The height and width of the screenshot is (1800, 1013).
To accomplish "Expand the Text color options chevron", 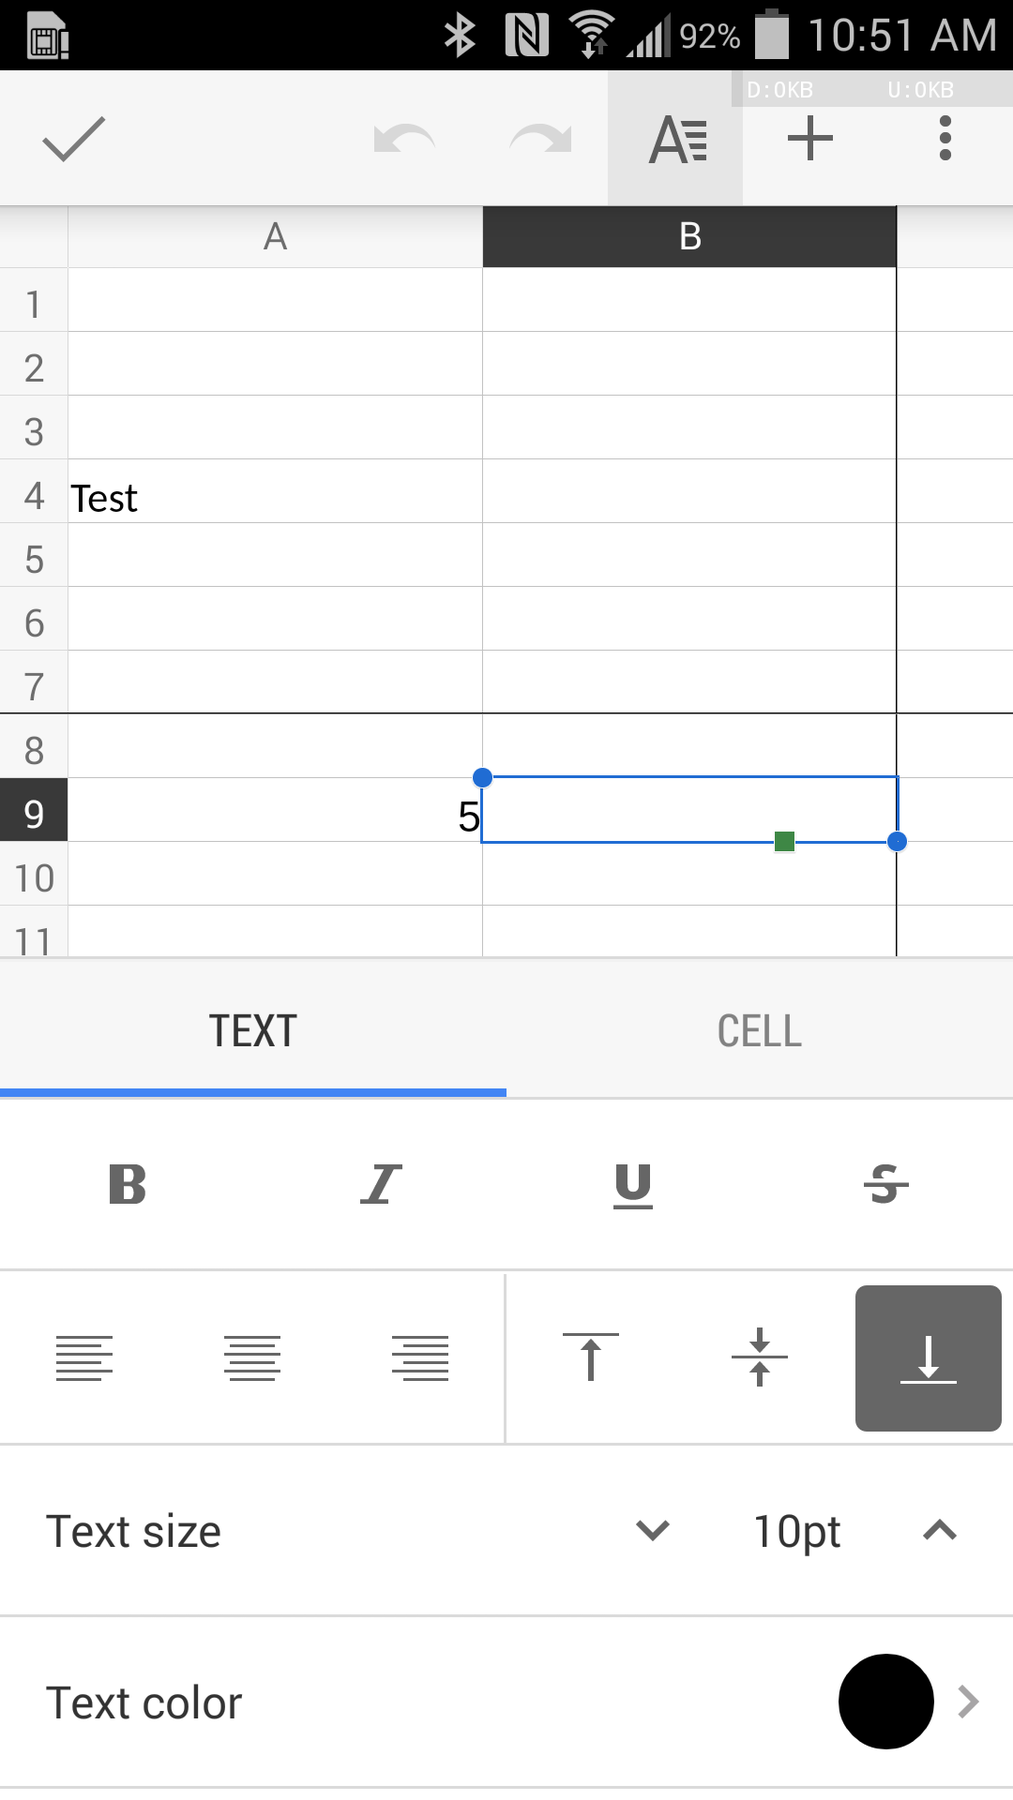I will (x=966, y=1701).
